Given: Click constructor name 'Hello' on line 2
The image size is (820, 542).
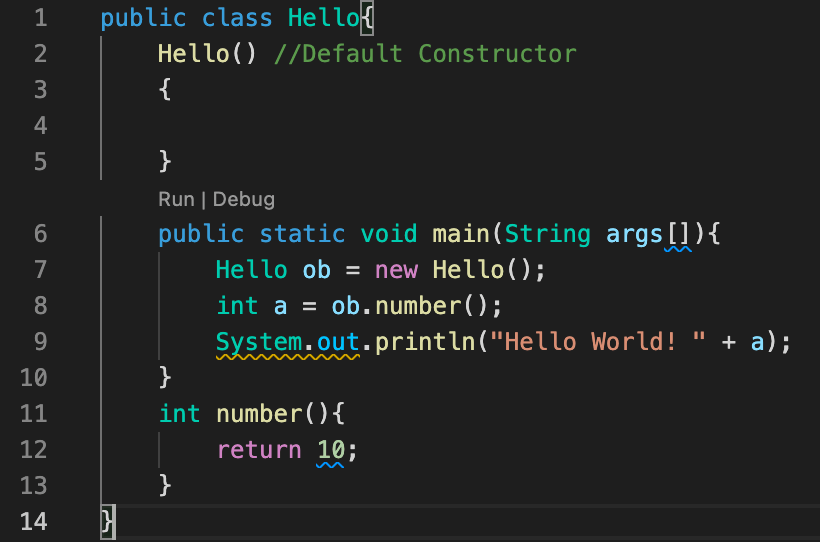Looking at the screenshot, I should coord(194,54).
